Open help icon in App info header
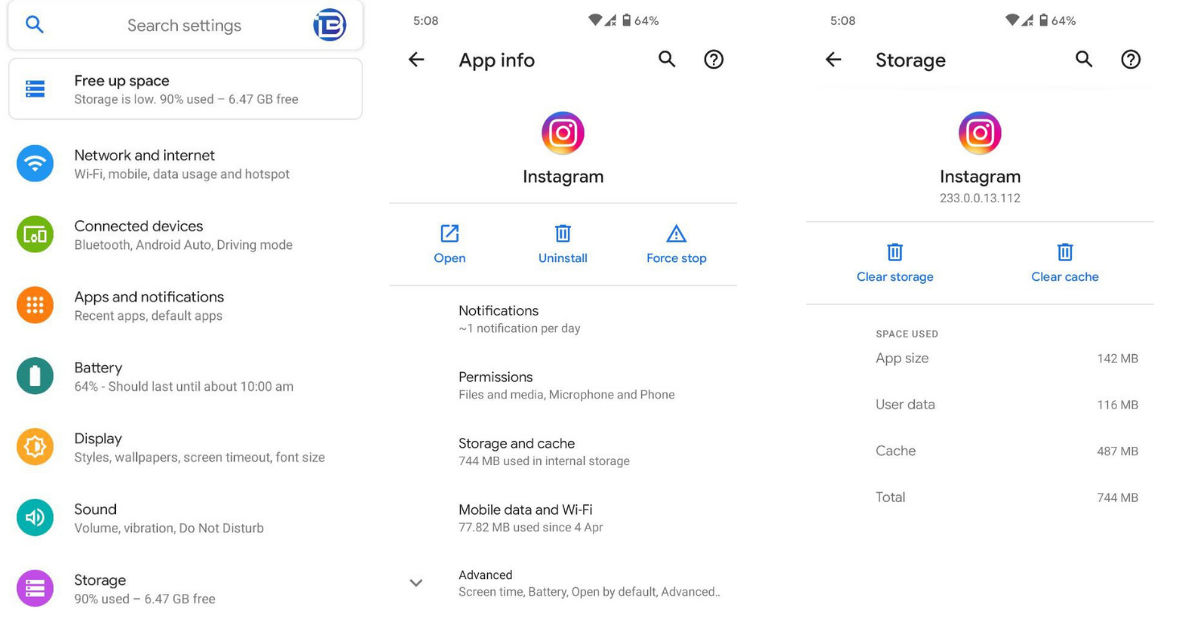The width and height of the screenshot is (1200, 630). tap(714, 59)
